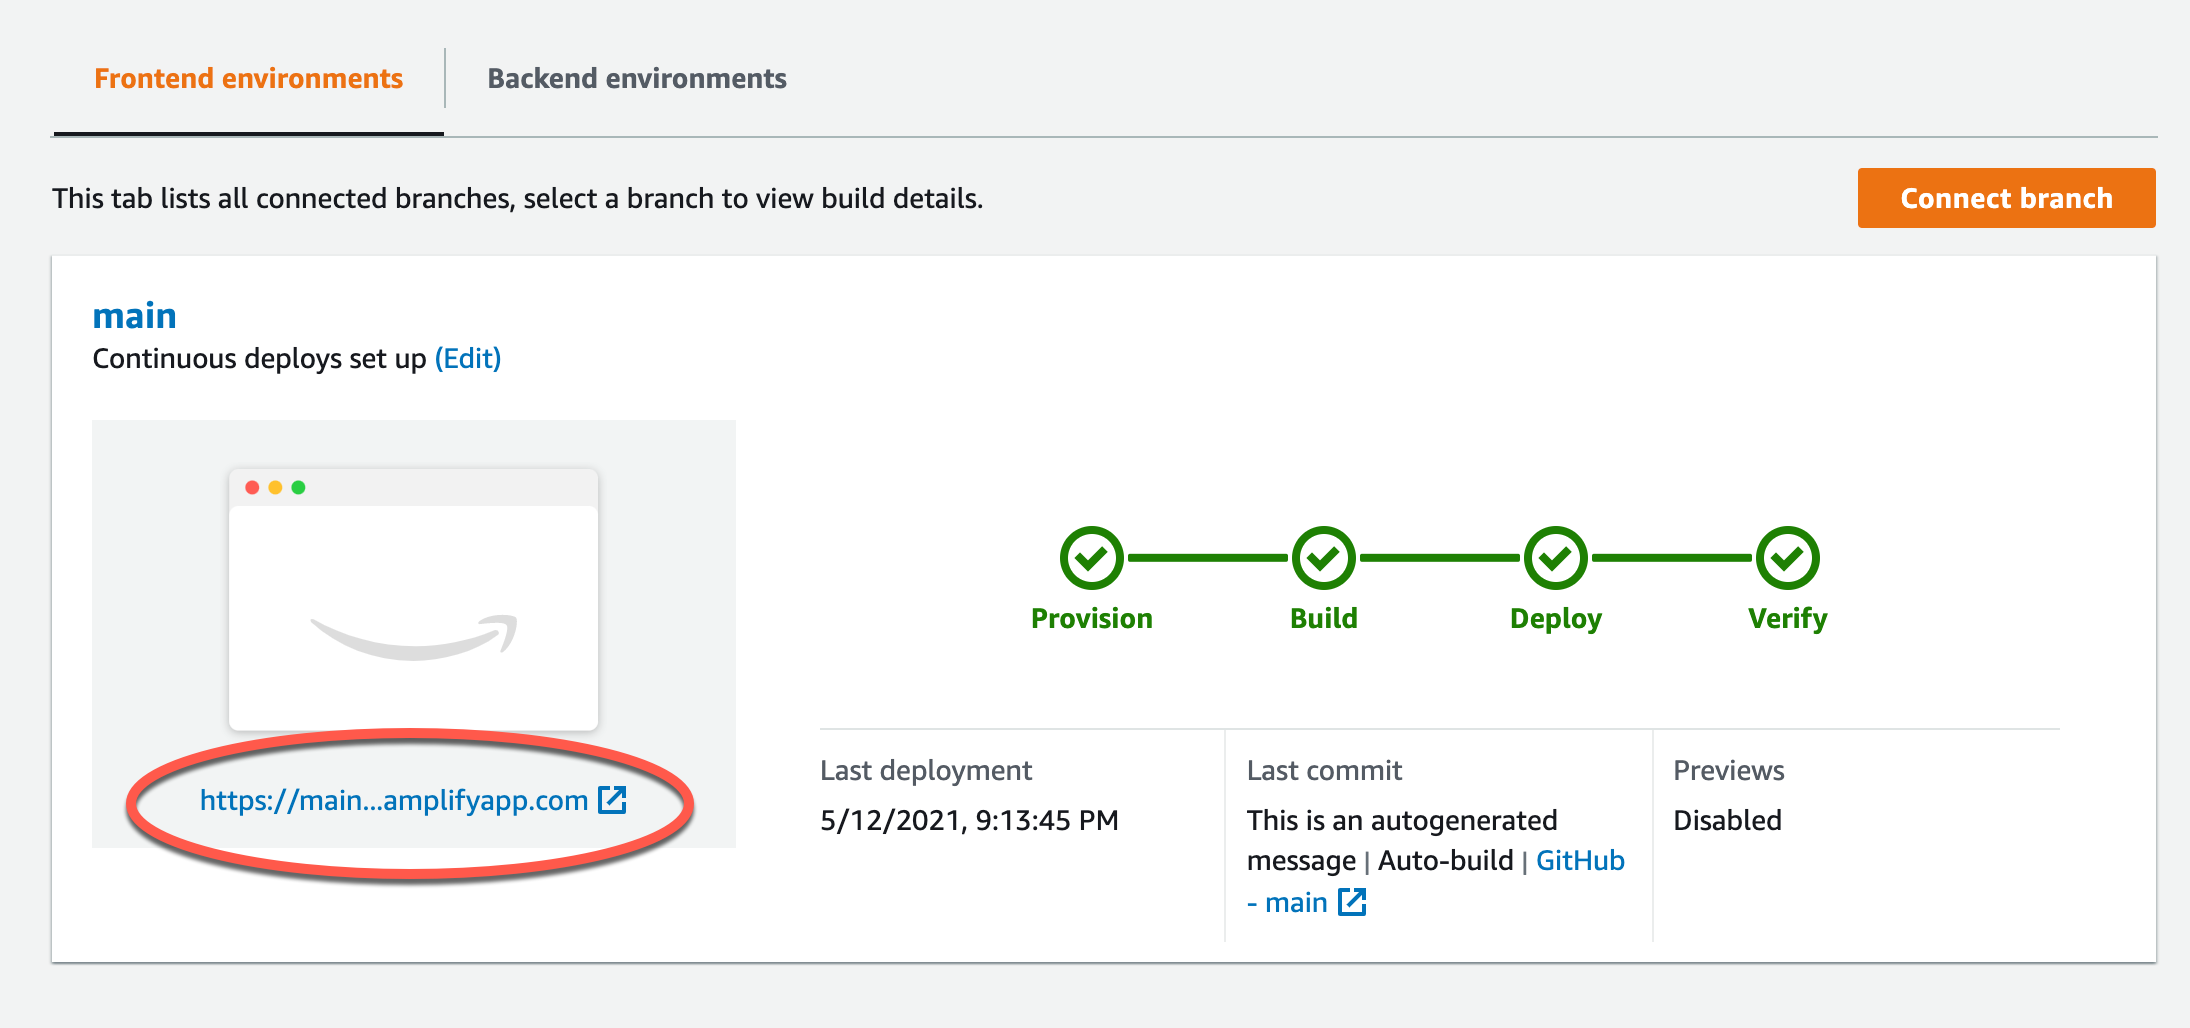Viewport: 2190px width, 1028px height.
Task: Click the yellow dot in preview window
Action: click(275, 487)
